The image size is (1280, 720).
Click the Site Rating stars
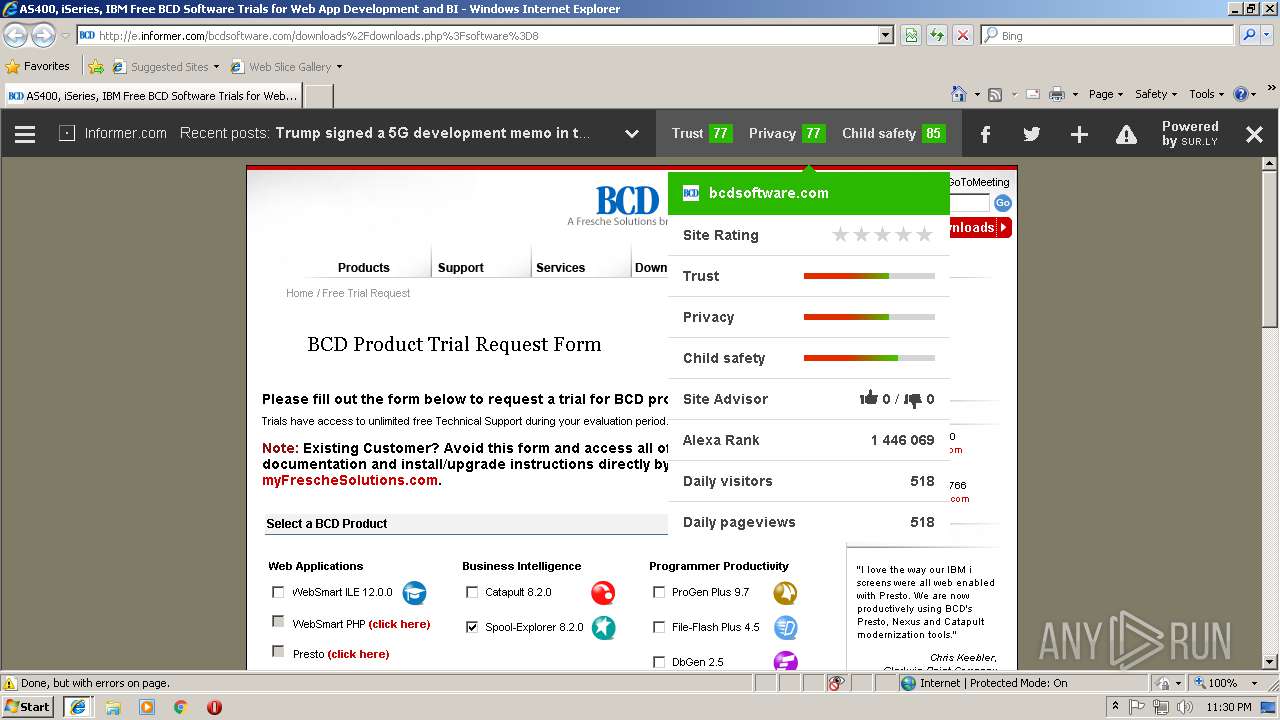pyautogui.click(x=882, y=235)
